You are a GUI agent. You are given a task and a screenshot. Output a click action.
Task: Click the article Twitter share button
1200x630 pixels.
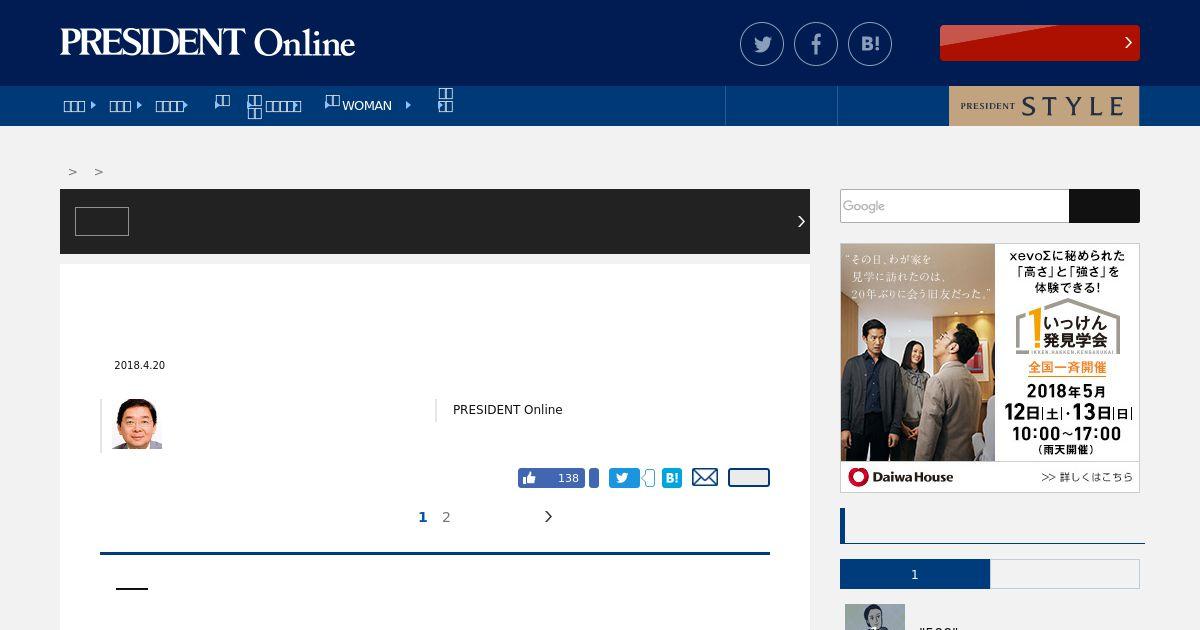tap(624, 478)
